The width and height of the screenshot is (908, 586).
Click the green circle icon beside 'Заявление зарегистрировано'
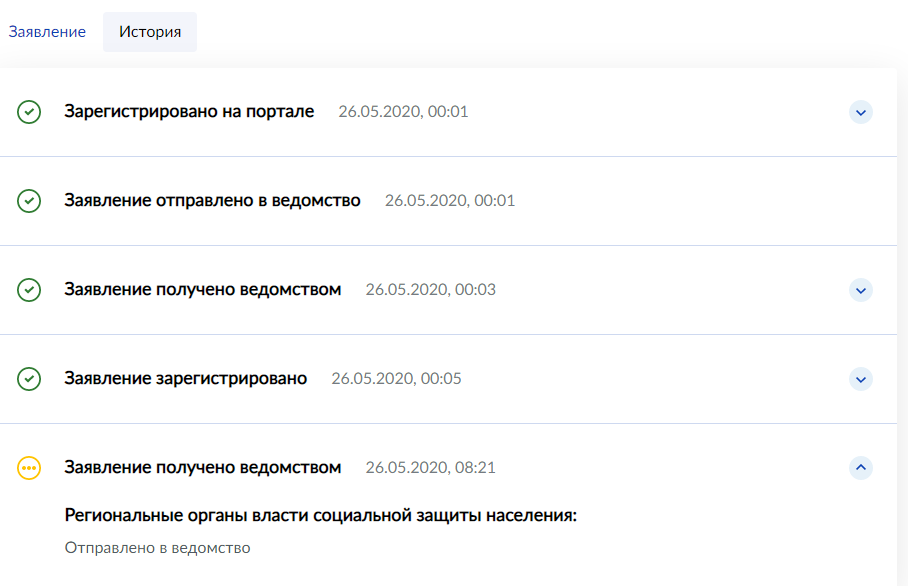pos(30,378)
